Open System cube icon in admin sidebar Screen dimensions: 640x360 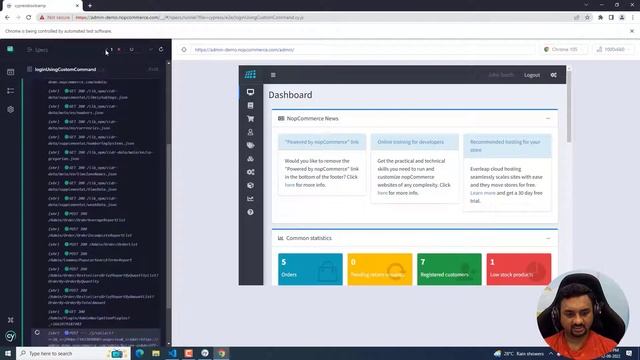pos(250,185)
